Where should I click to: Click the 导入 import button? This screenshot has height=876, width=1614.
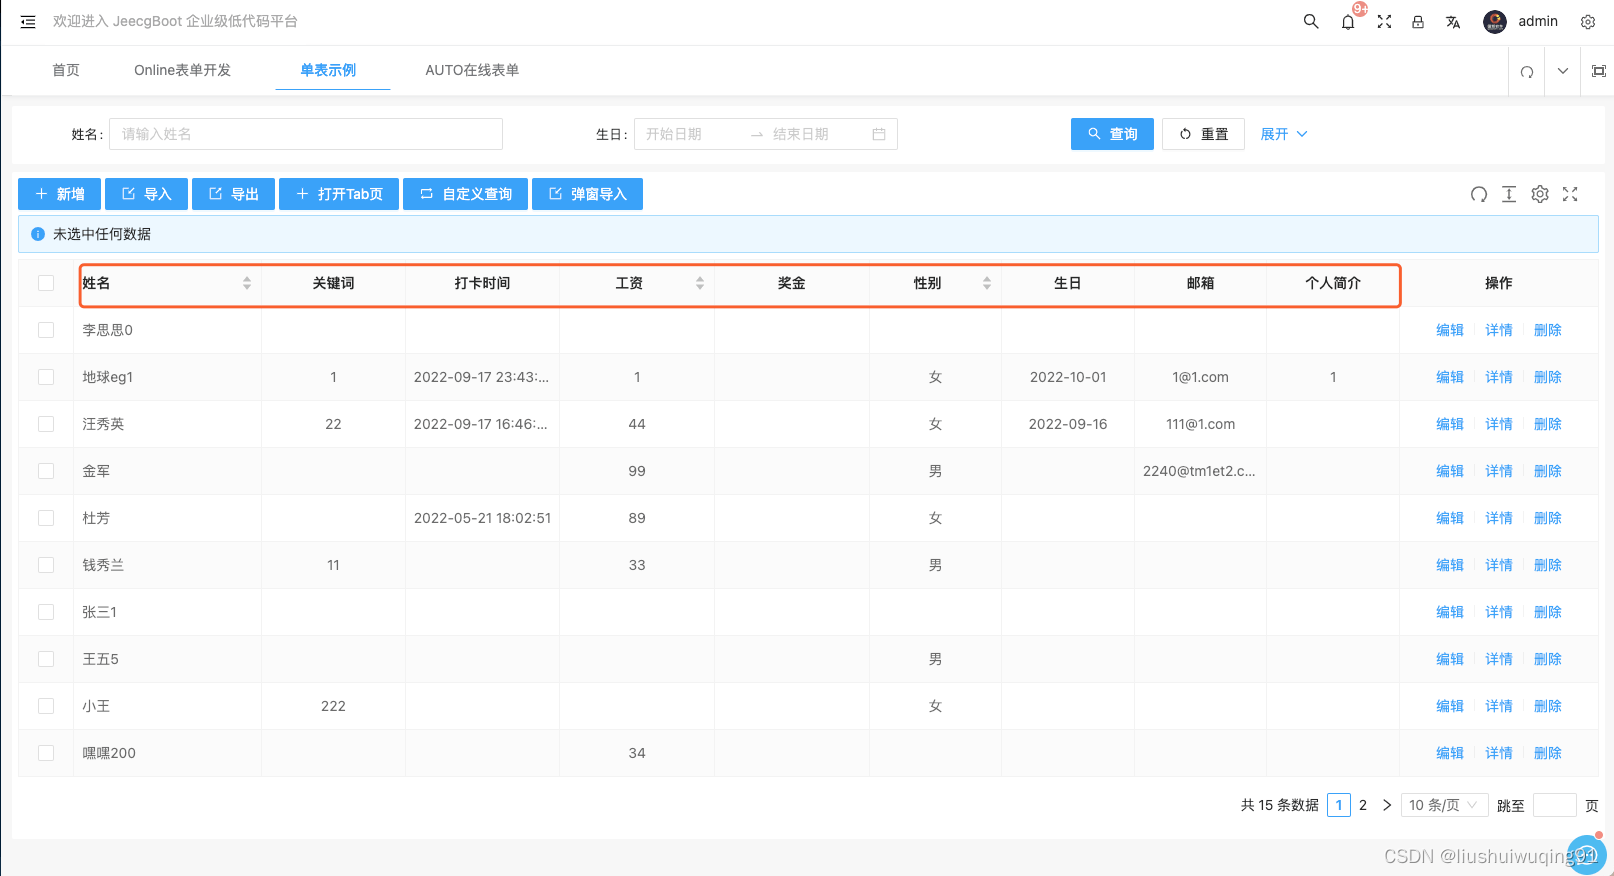click(146, 194)
